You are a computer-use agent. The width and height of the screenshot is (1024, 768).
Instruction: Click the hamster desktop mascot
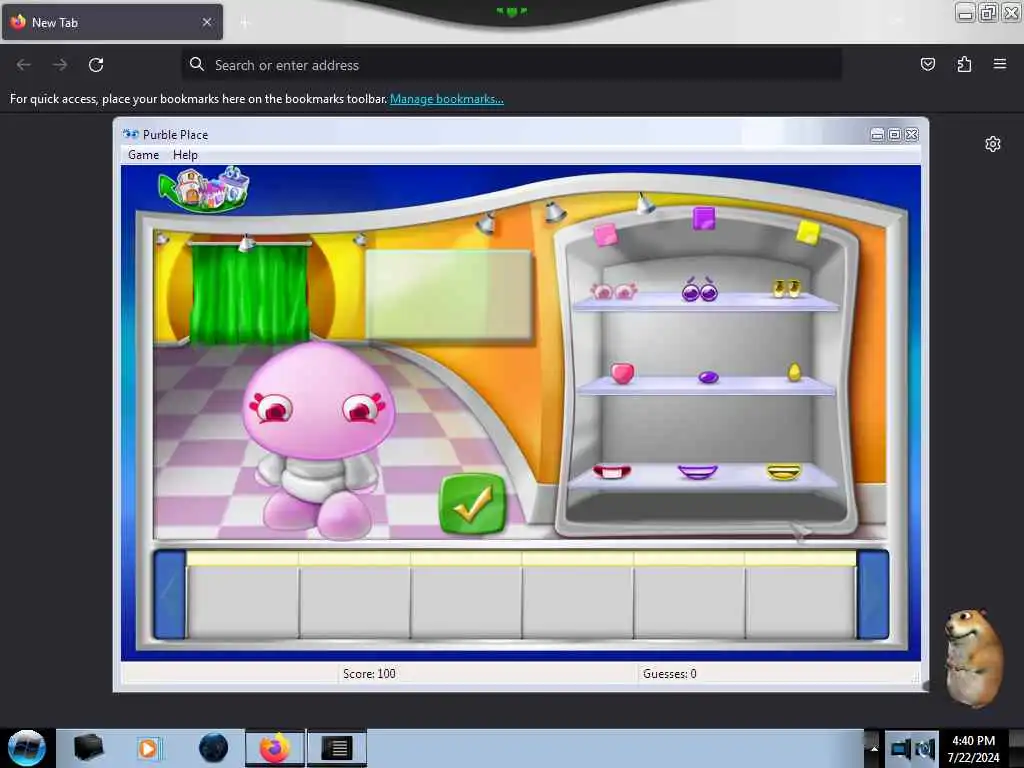[x=973, y=658]
